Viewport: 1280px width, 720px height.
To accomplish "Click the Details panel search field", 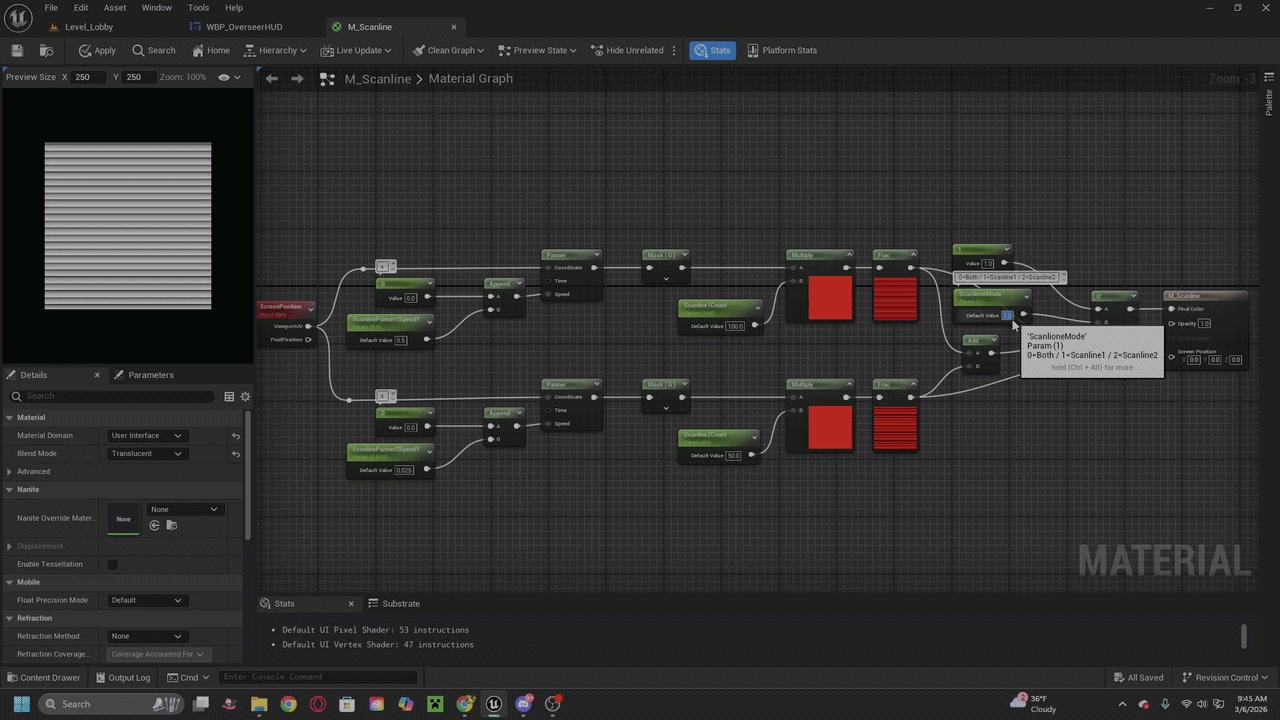I will coord(118,396).
